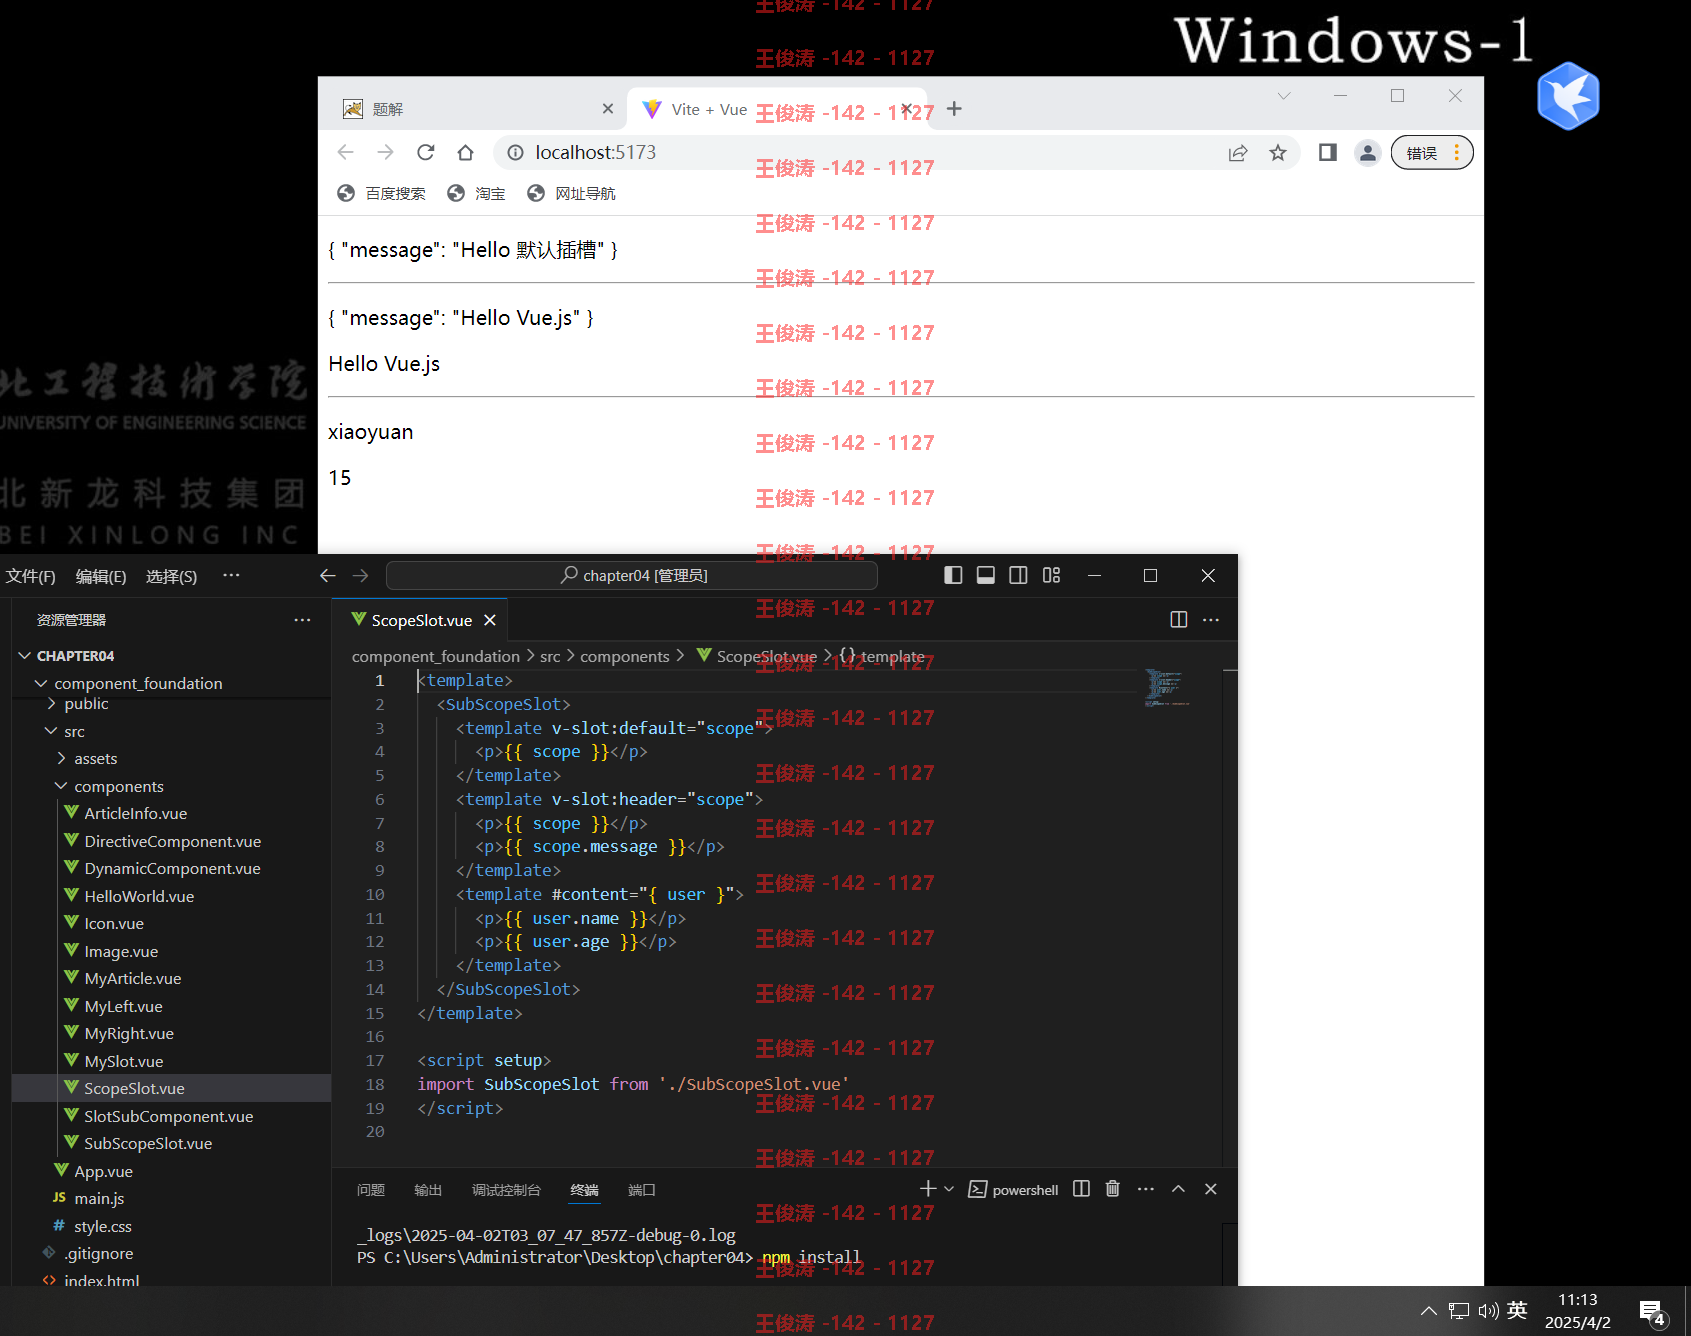Split the powershell terminal

(x=1081, y=1188)
